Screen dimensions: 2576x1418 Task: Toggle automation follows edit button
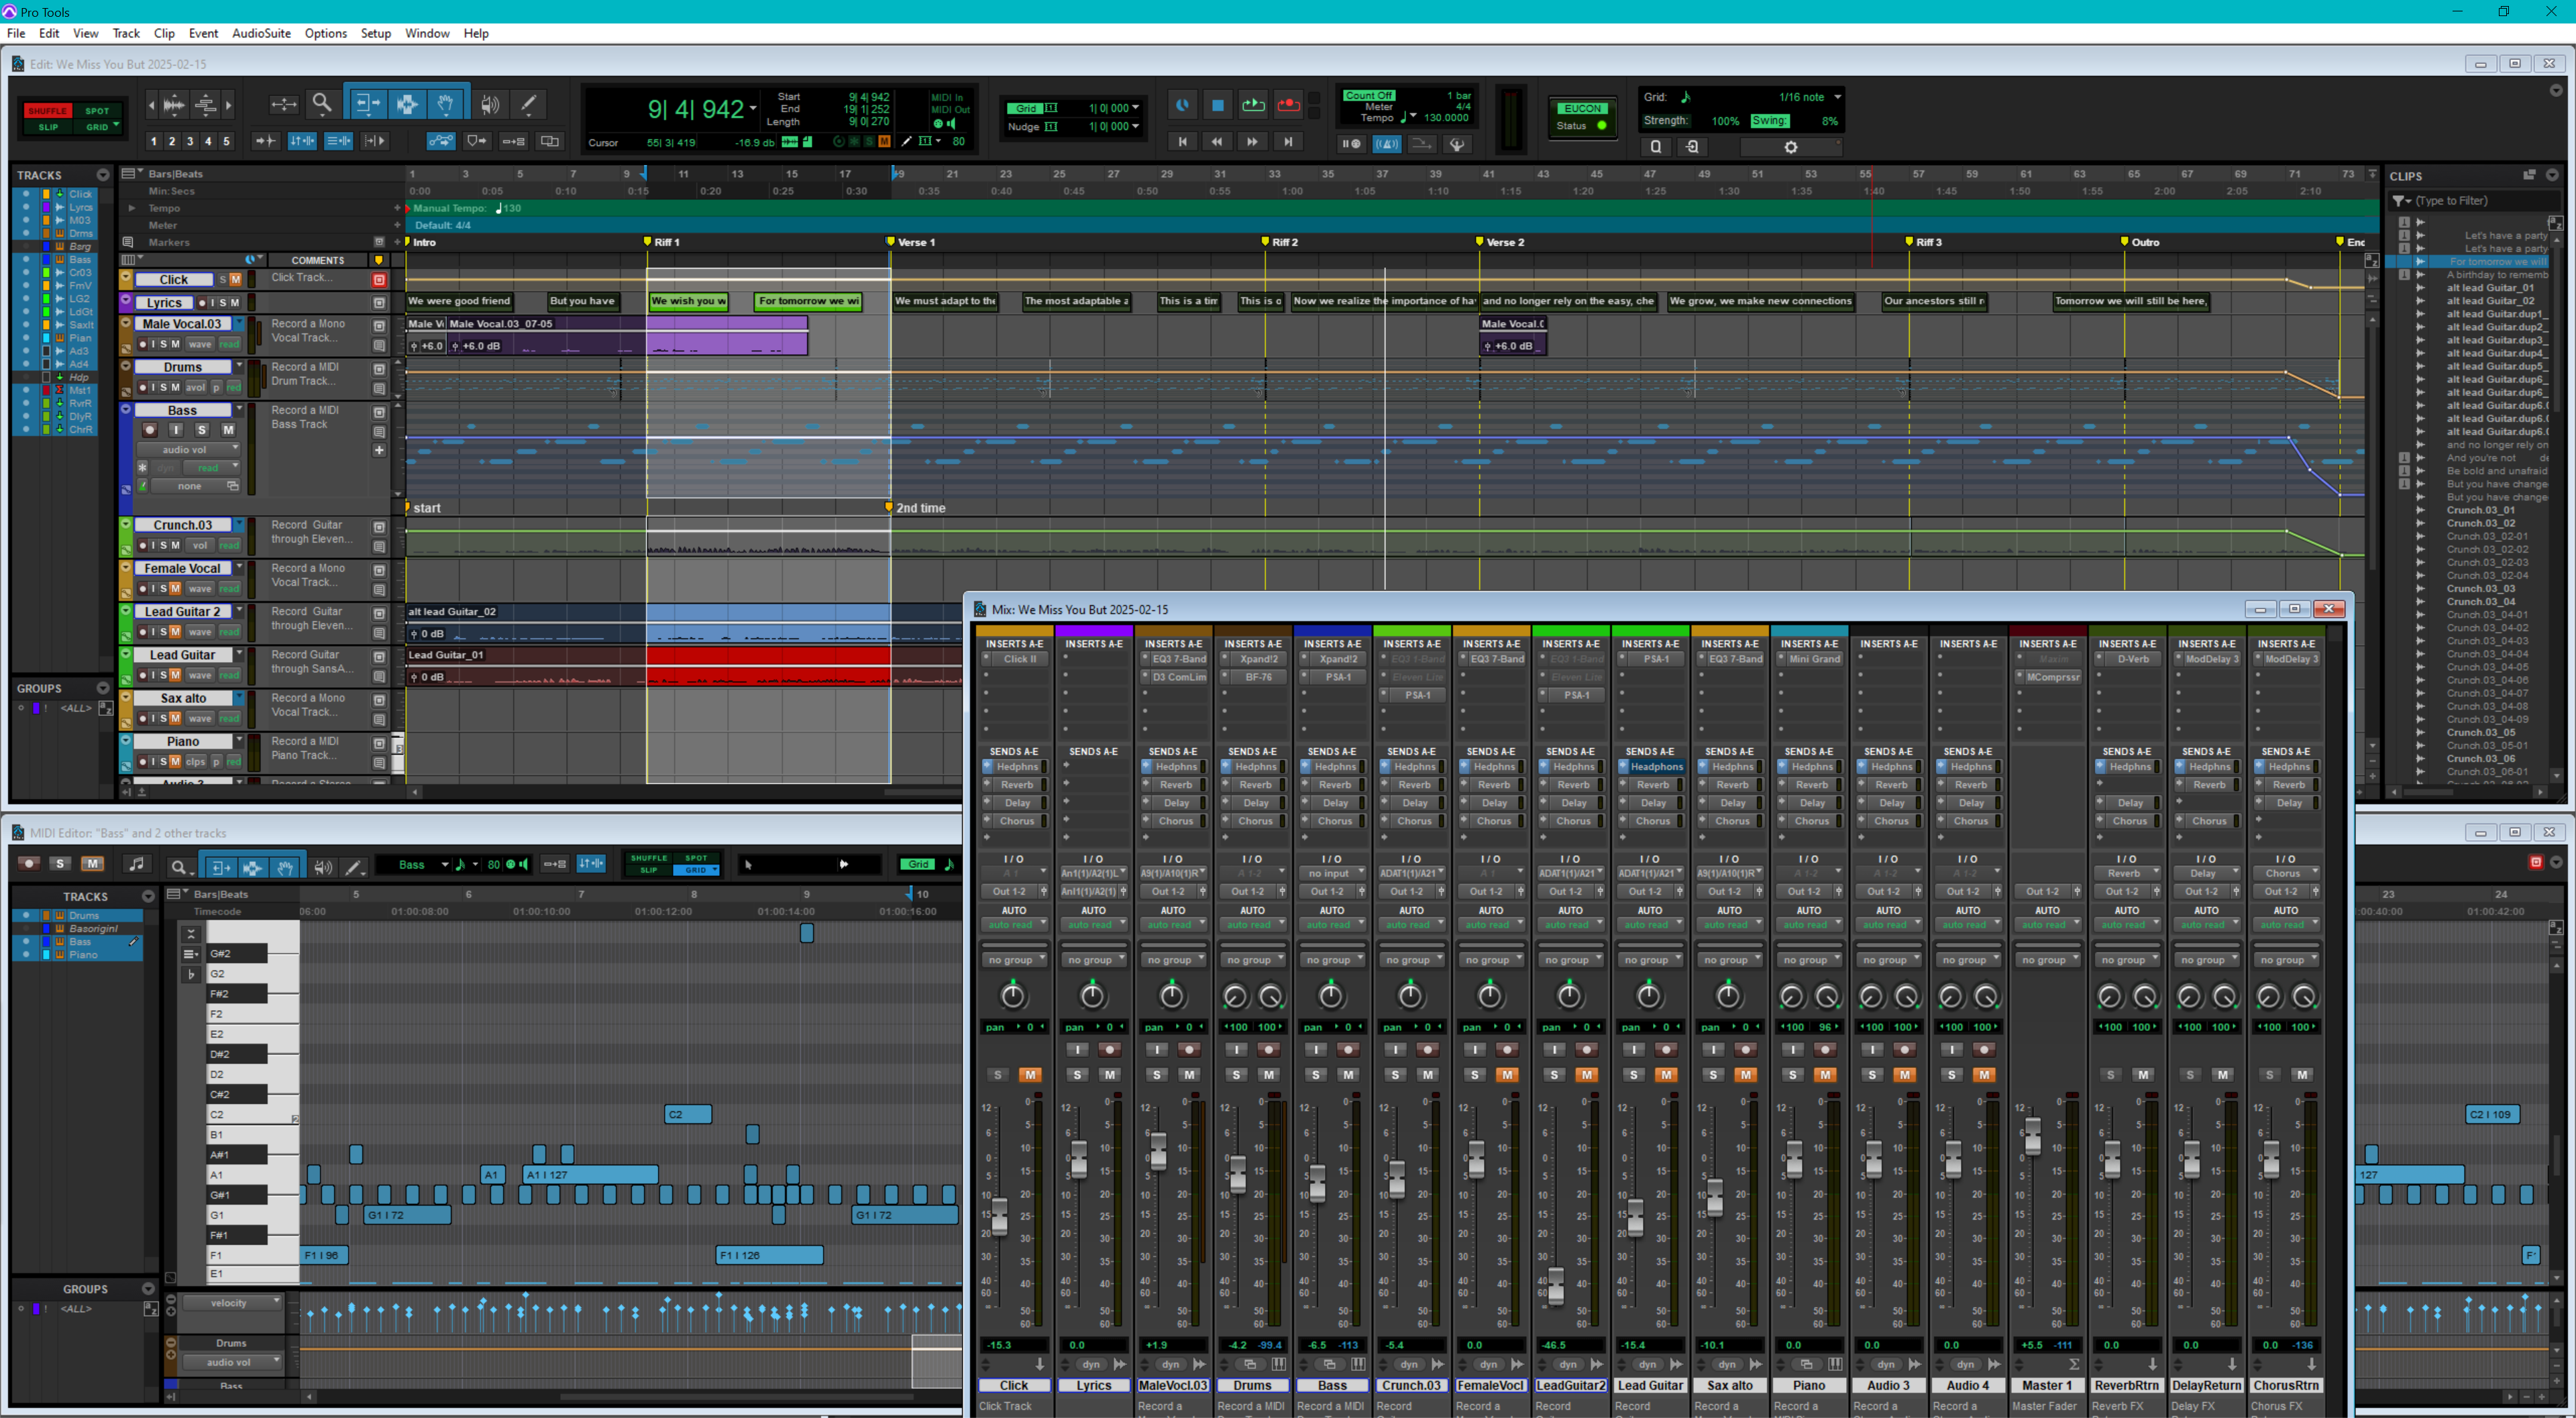click(x=441, y=141)
